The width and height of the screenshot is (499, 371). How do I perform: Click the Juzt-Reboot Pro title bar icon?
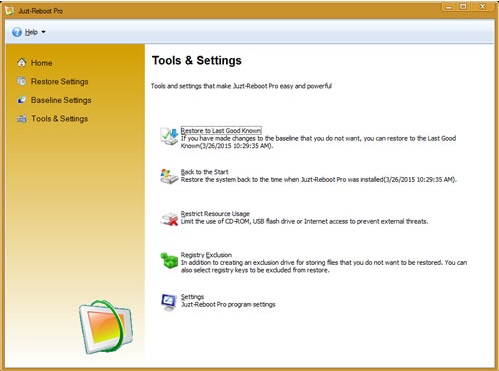(9, 11)
